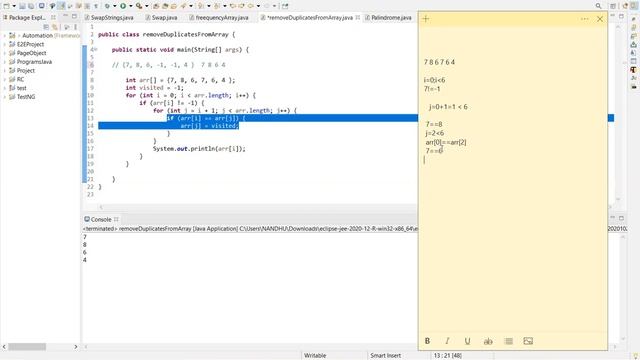Viewport: 640px width, 360px height.
Task: Click the Debug bug icon in toolbar
Action: click(x=107, y=6)
